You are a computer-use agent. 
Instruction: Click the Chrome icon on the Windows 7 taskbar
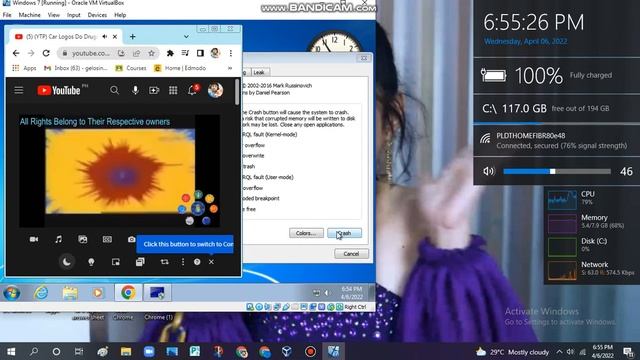[x=128, y=293]
